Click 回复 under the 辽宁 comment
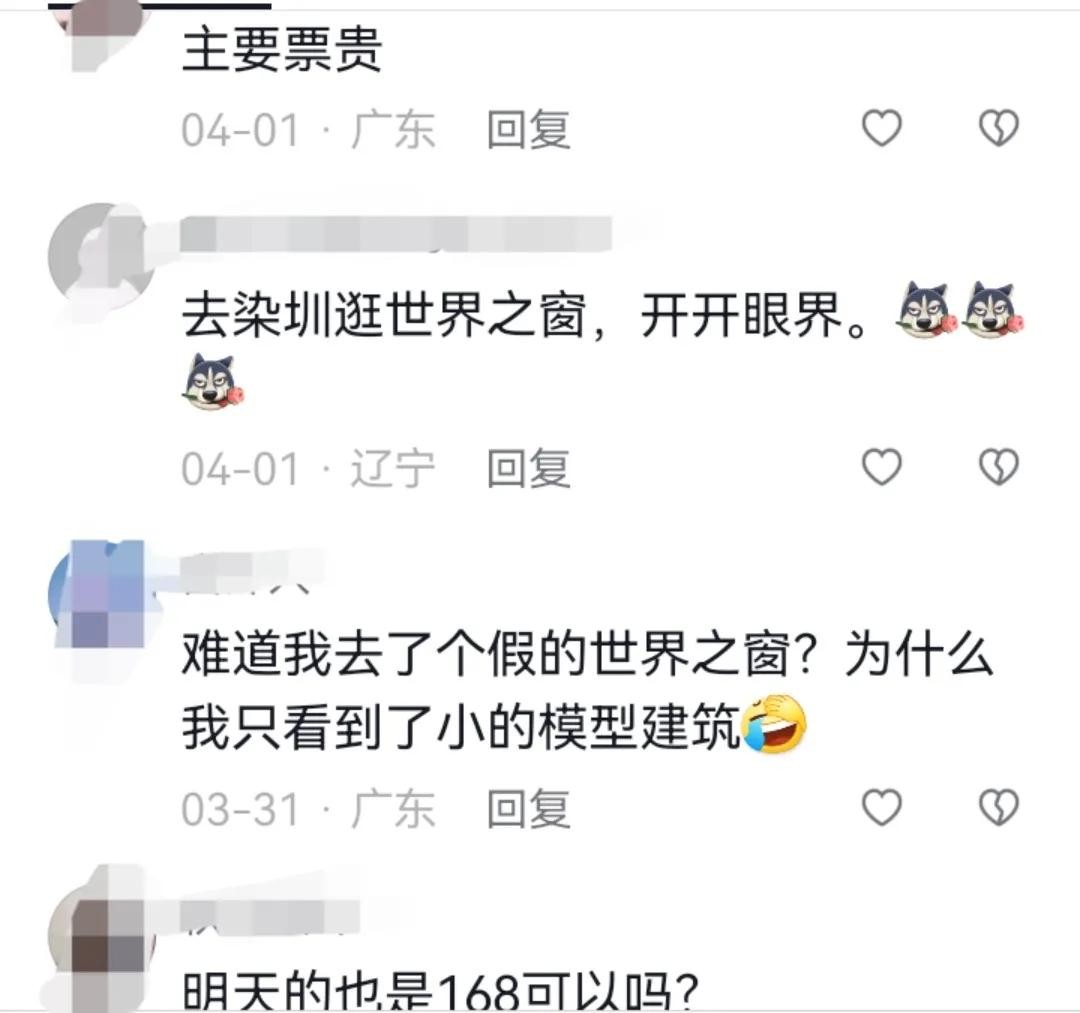1080x1013 pixels. click(528, 468)
